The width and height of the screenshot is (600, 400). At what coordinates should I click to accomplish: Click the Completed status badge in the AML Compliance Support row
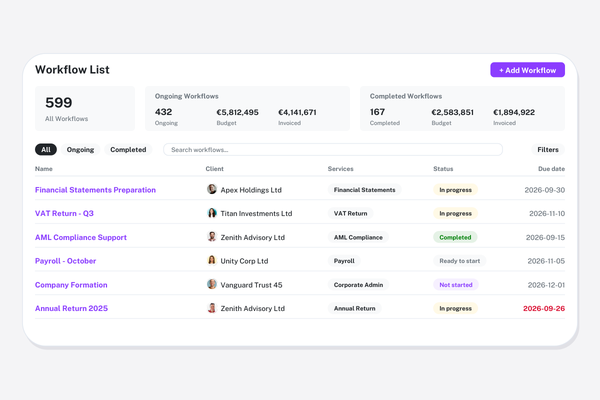point(455,237)
